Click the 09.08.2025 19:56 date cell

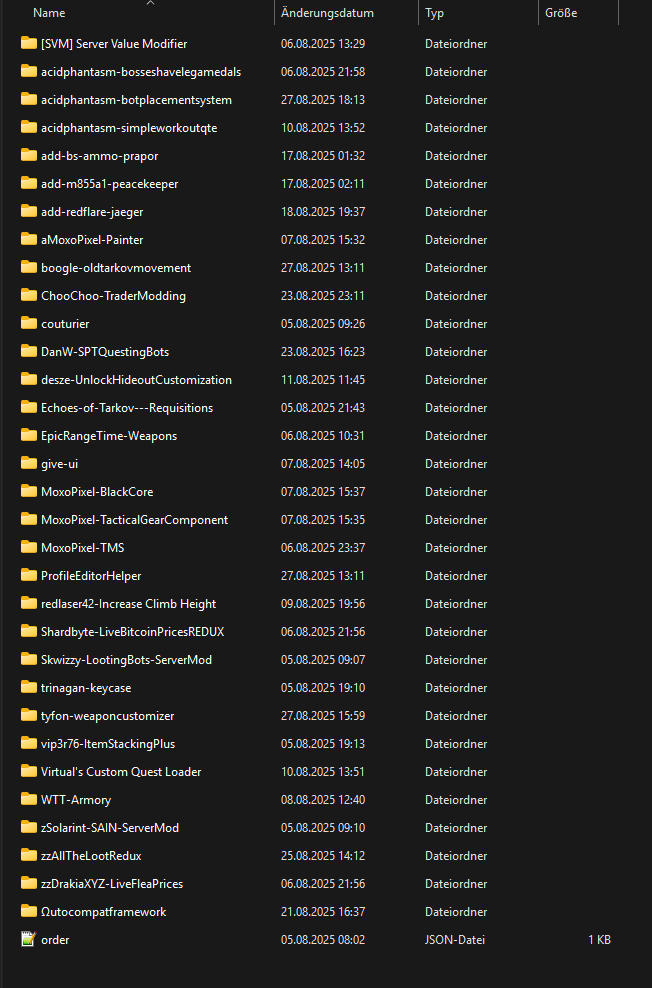tap(323, 604)
